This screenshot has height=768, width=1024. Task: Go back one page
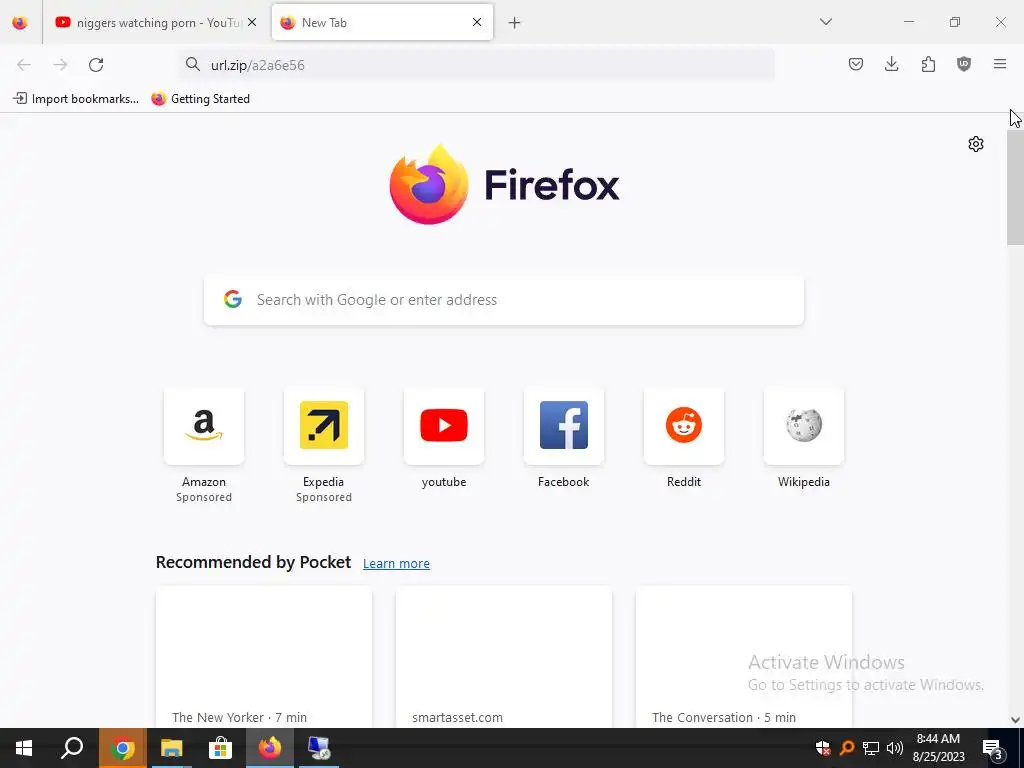[x=24, y=65]
